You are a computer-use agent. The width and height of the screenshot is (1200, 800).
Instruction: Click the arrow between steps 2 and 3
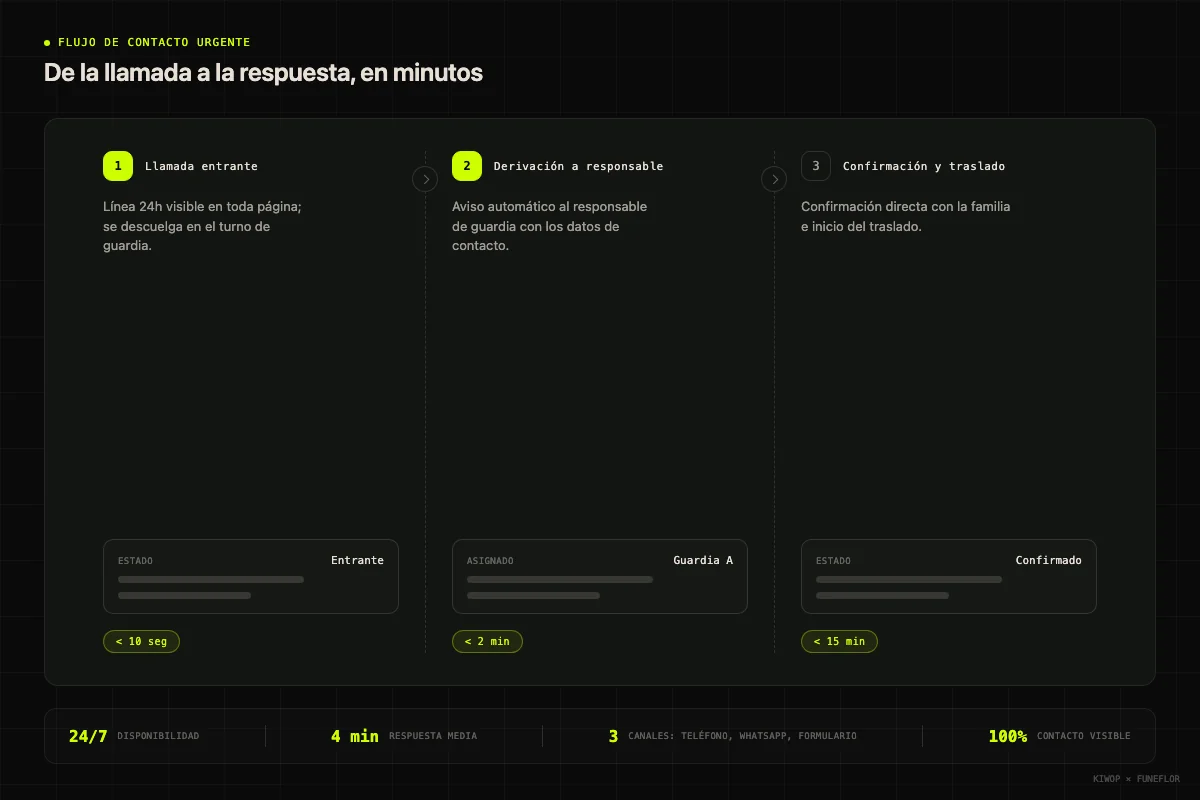coord(774,179)
